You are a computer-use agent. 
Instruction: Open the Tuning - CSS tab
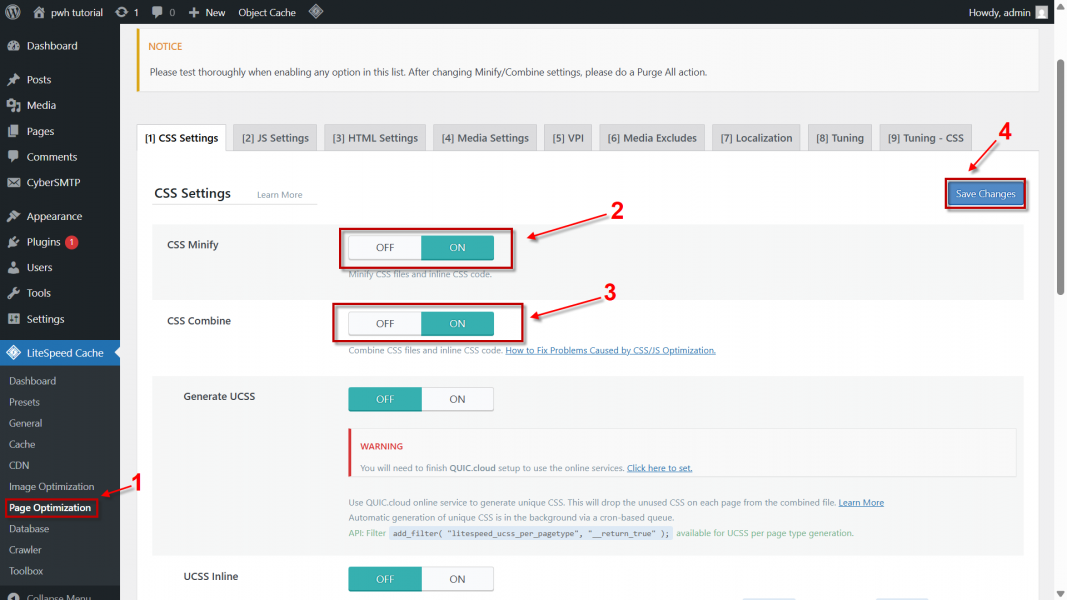coord(925,137)
